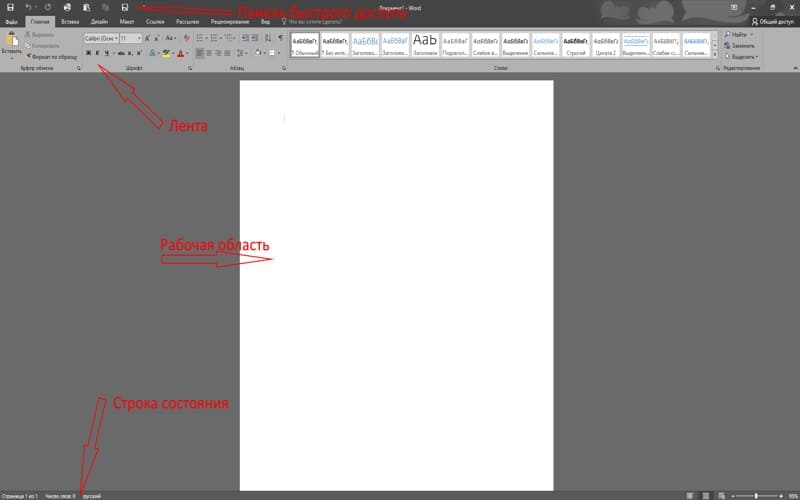The height and width of the screenshot is (500, 800).
Task: Increase the font size
Action: (147, 38)
